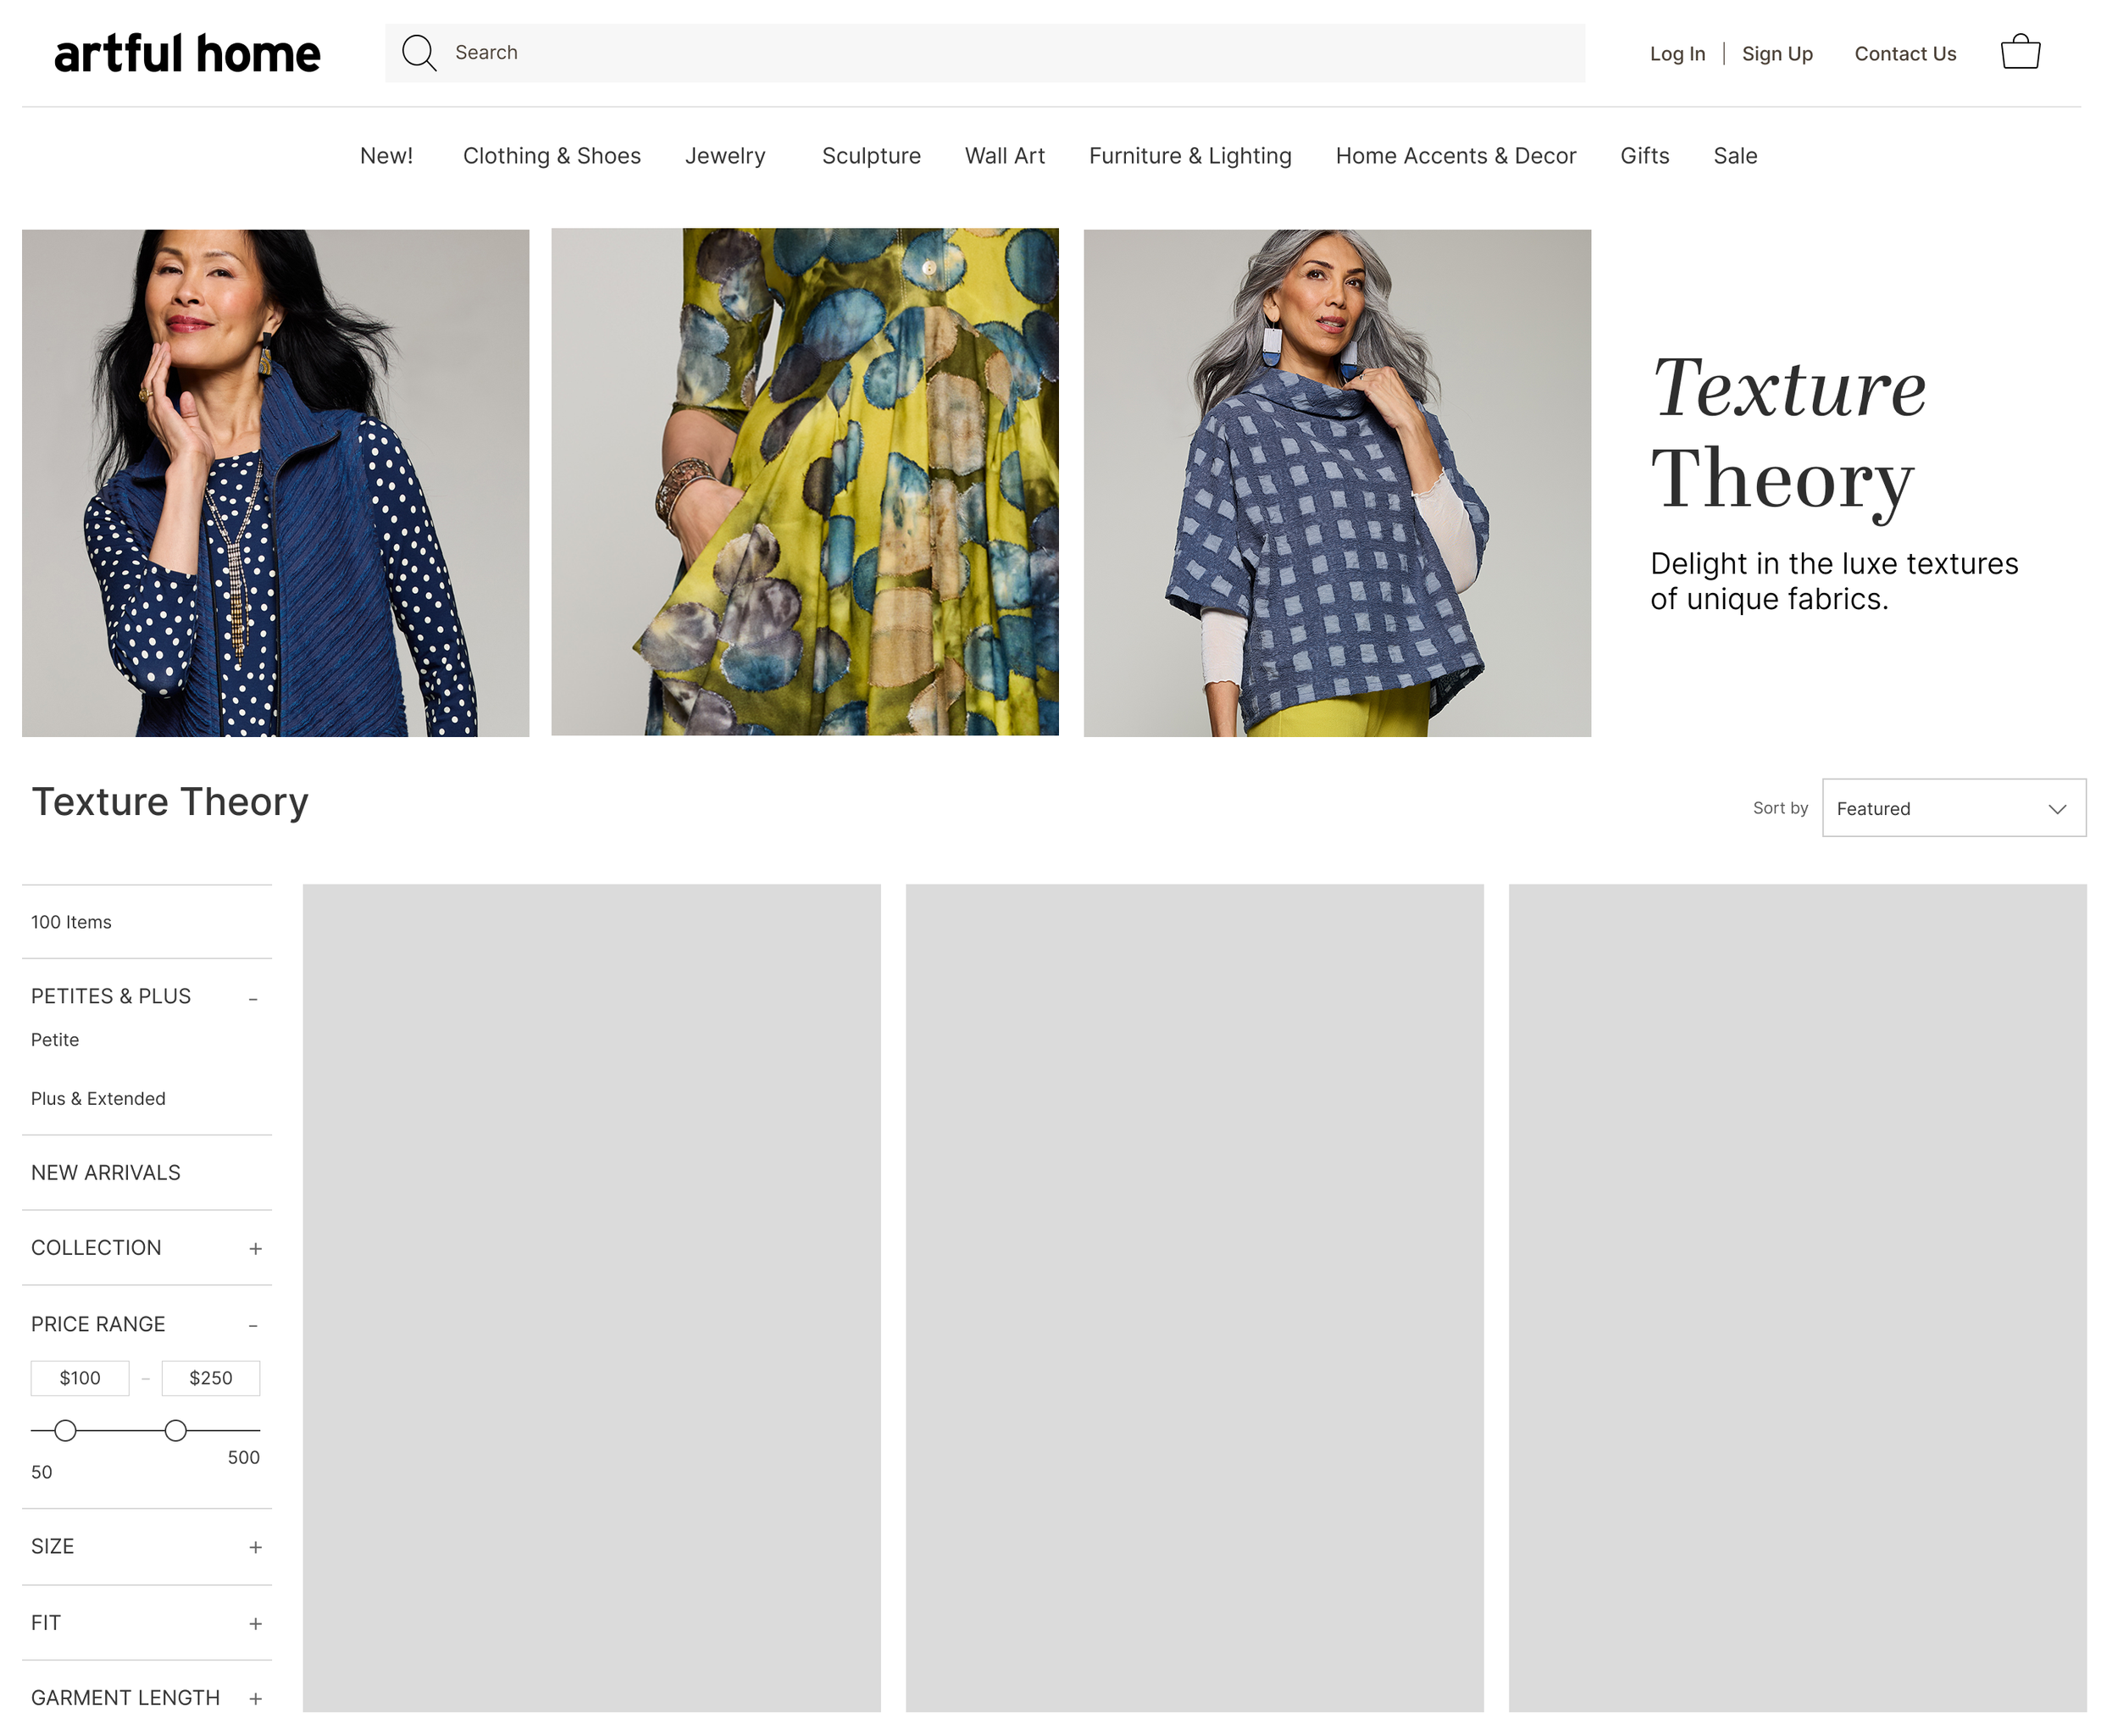
Task: Collapse the Price Range filter section
Action: (254, 1325)
